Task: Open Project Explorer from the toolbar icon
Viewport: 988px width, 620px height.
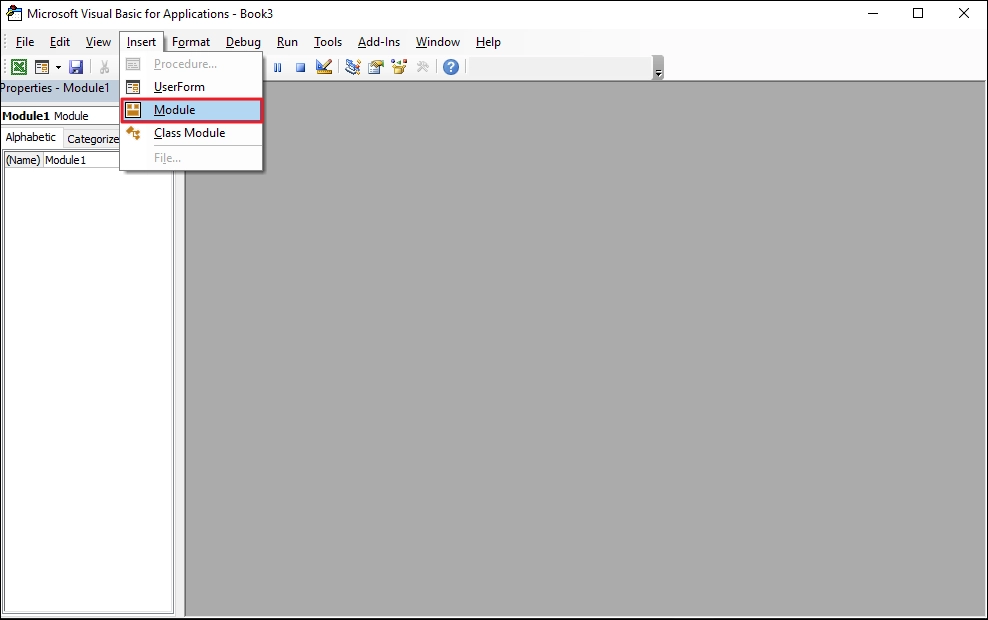Action: pyautogui.click(x=353, y=67)
